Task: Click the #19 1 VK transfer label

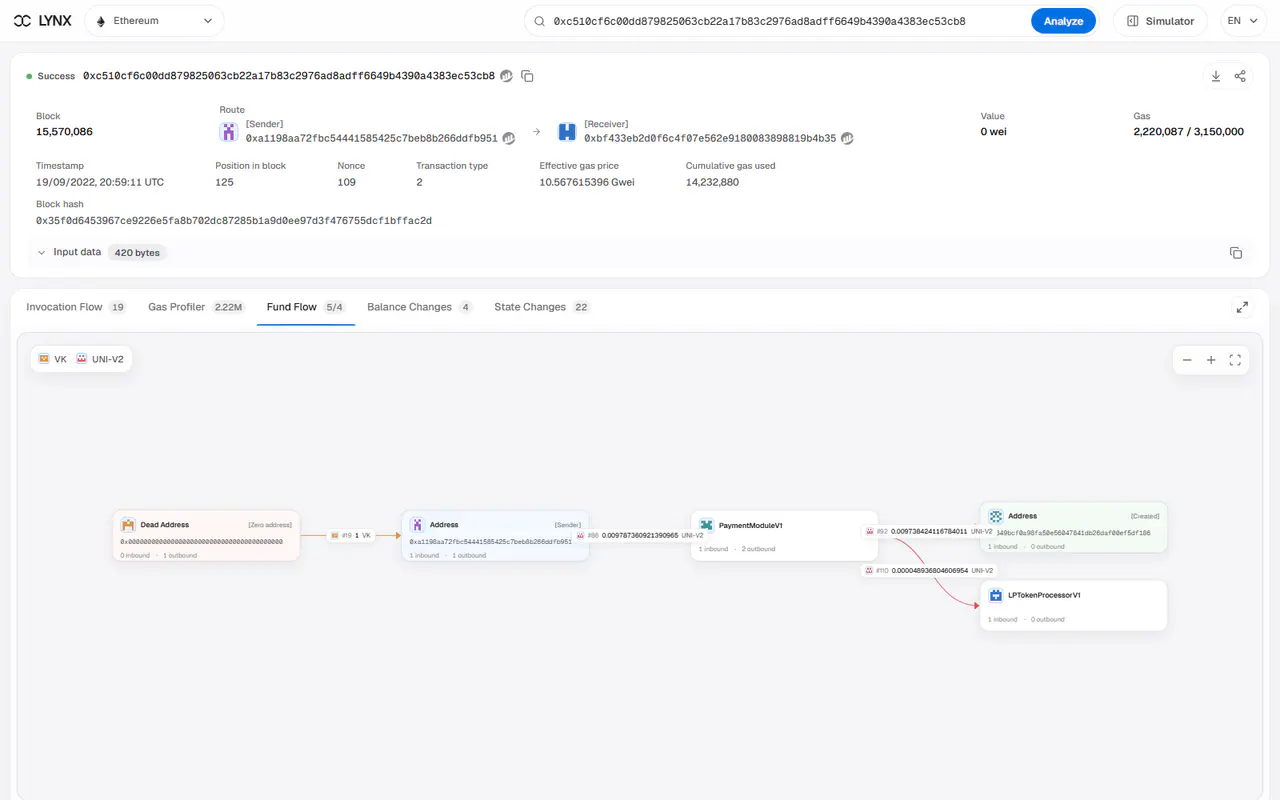Action: [x=351, y=536]
